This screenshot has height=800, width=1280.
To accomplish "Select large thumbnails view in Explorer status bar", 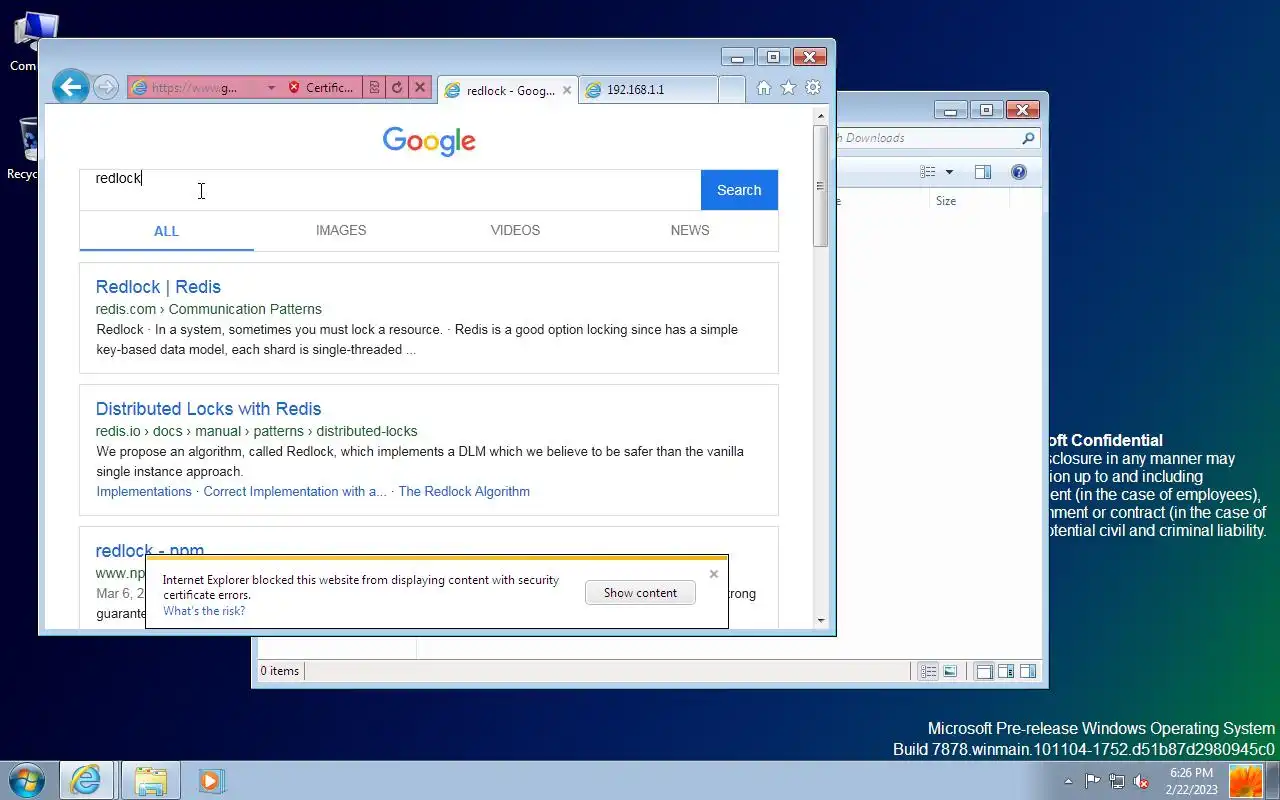I will (950, 672).
